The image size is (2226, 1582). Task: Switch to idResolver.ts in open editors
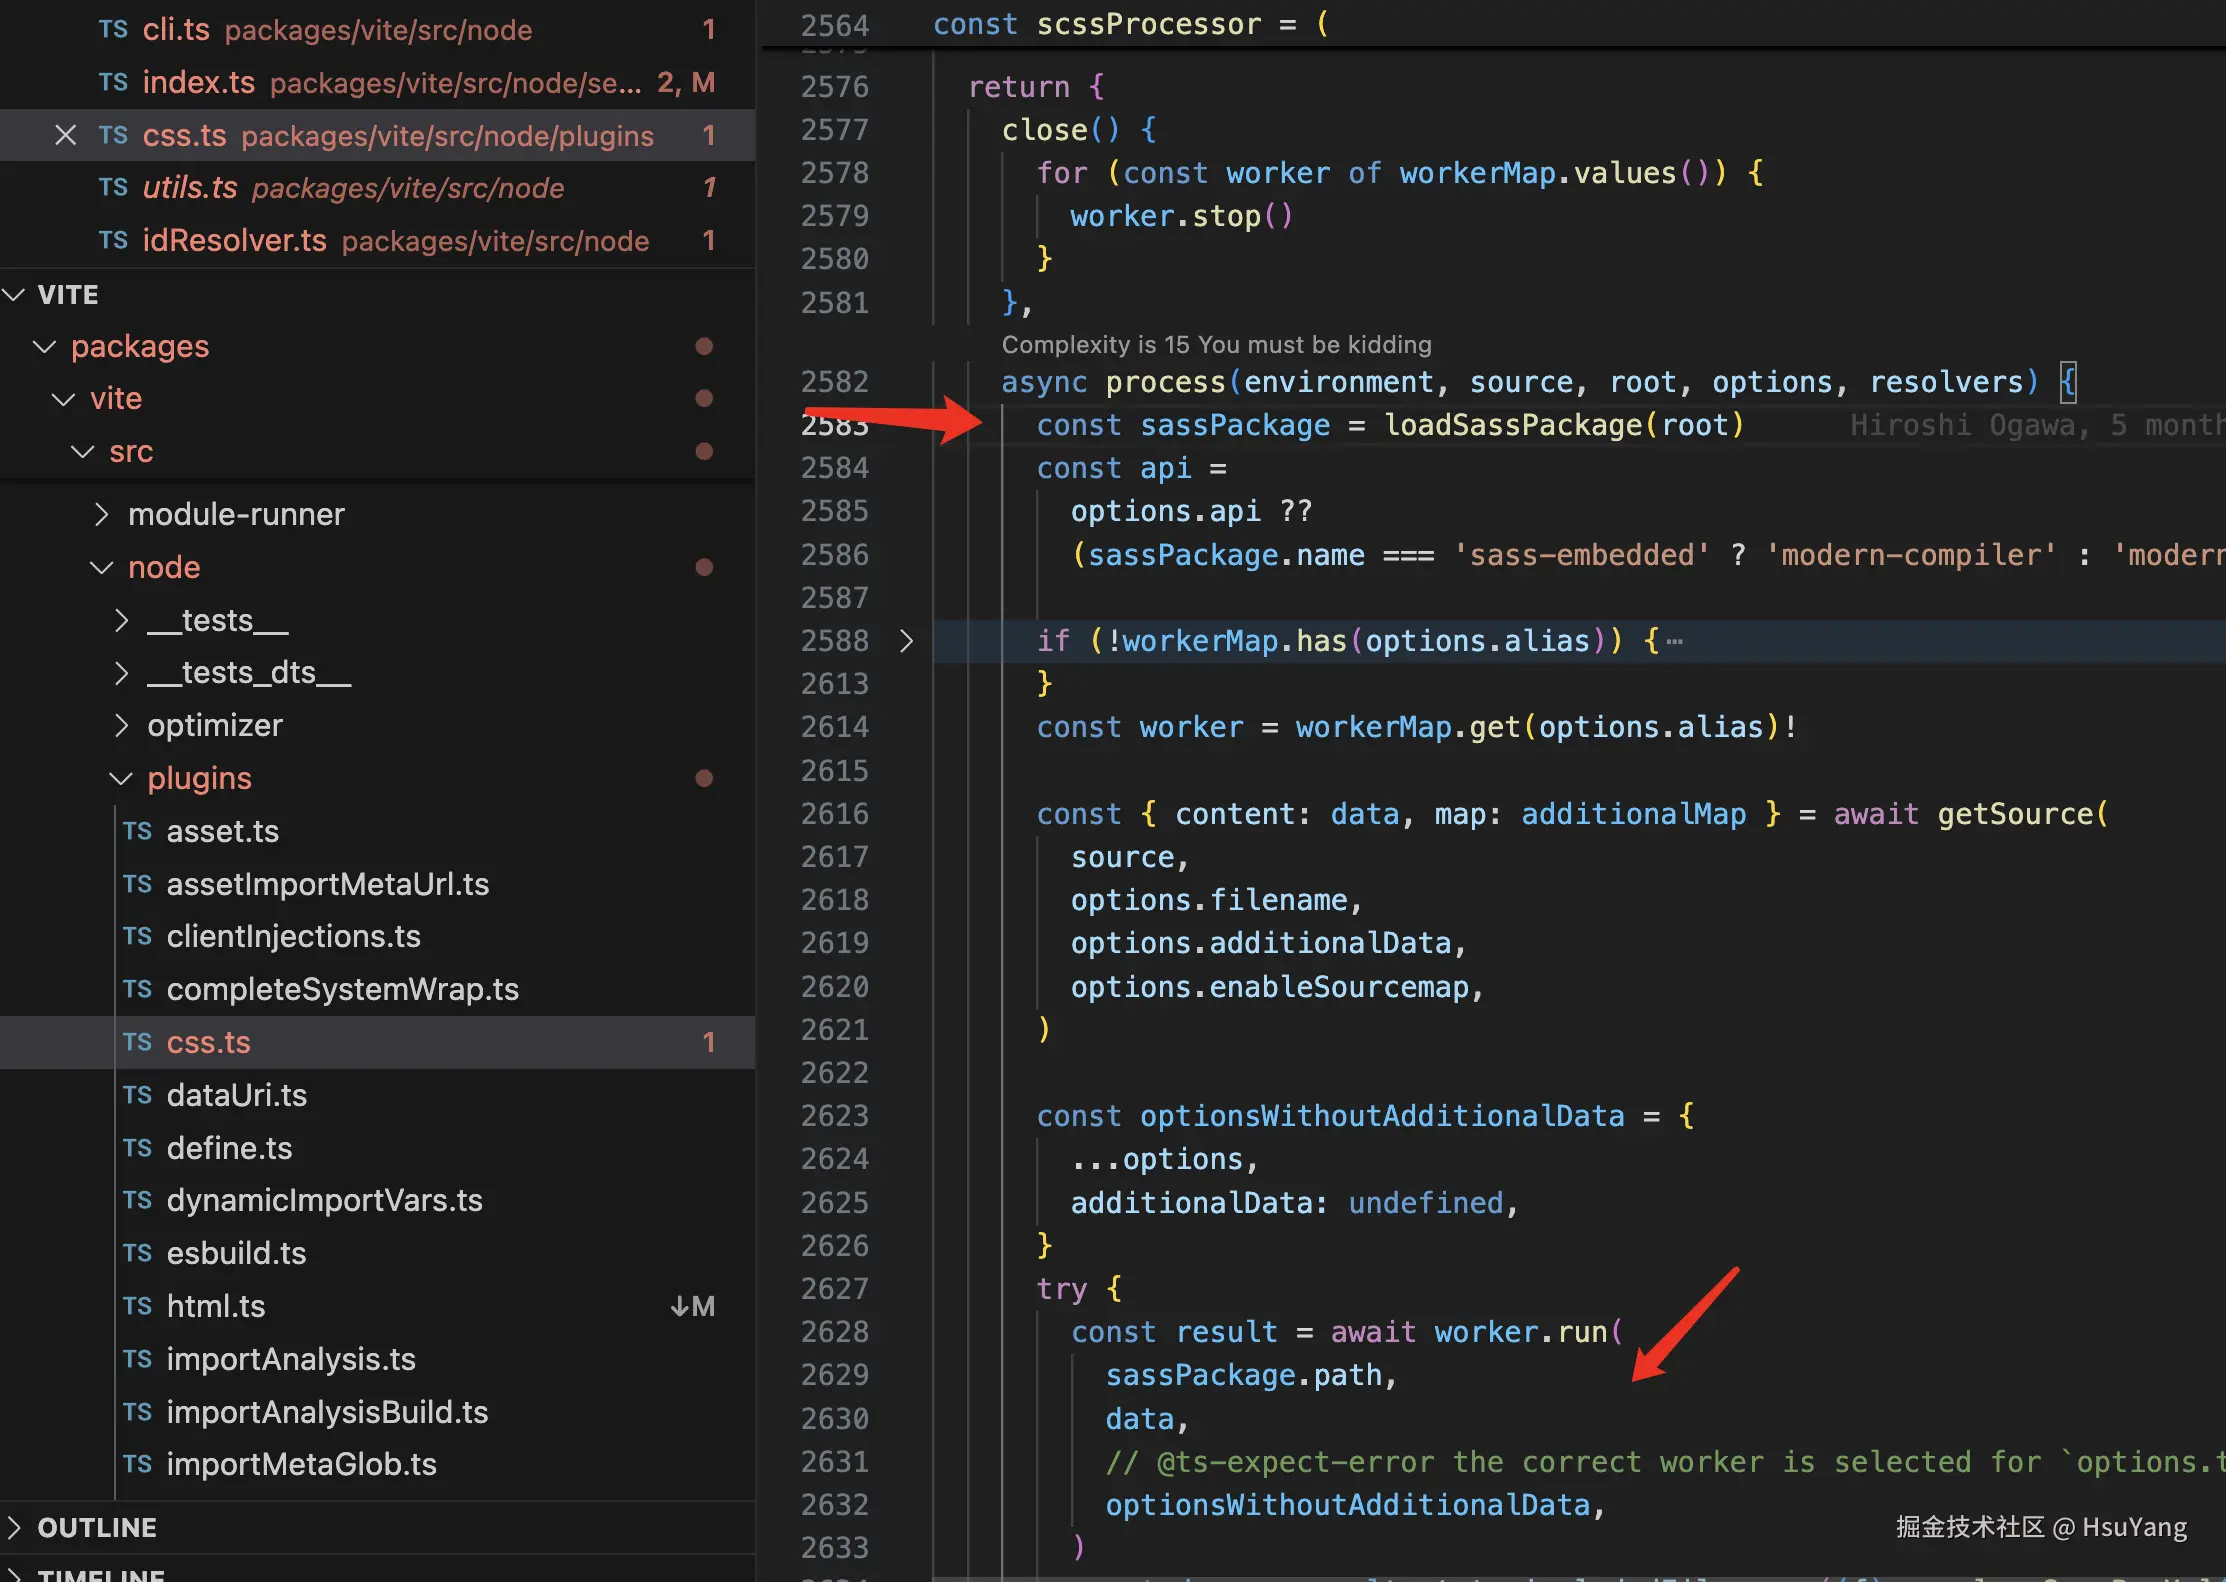pyautogui.click(x=234, y=241)
